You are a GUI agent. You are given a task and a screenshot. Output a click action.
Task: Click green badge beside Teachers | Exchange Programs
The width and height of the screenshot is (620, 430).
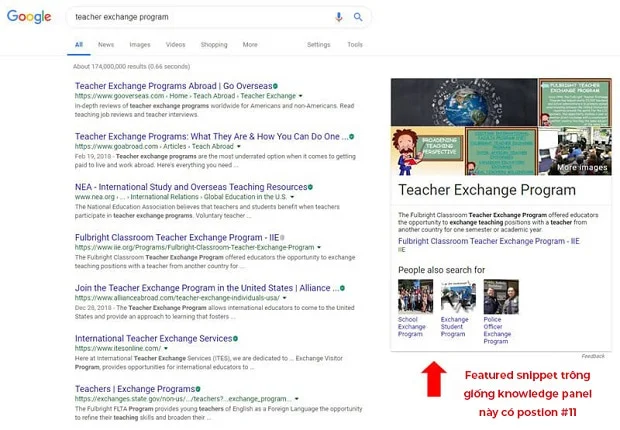pos(198,389)
